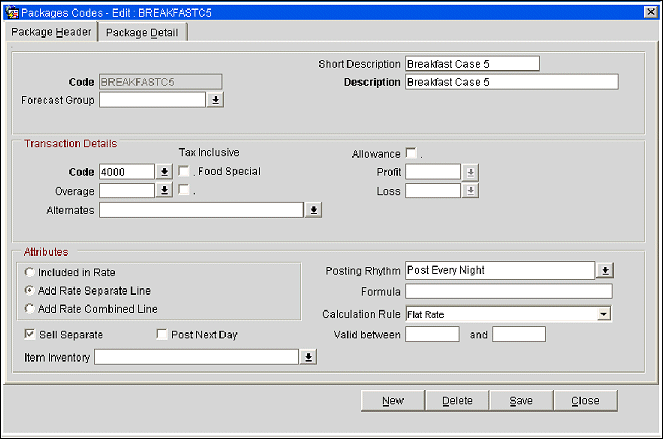Open the Overage lookup arrow
The width and height of the screenshot is (663, 439).
[165, 191]
